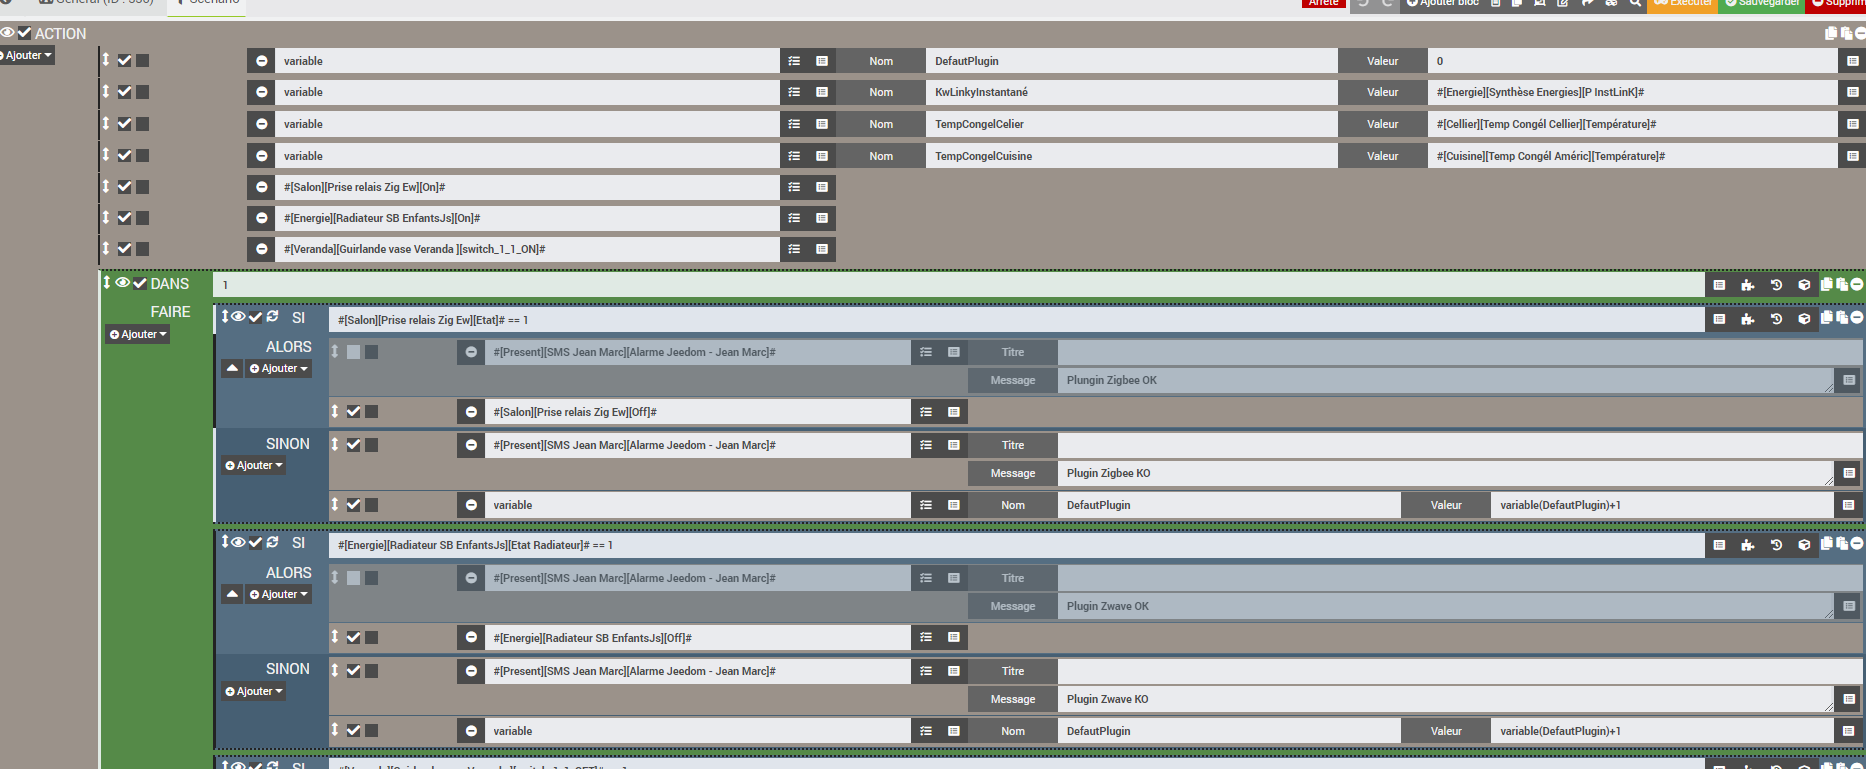Paste into the ACTION block

coord(1845,33)
